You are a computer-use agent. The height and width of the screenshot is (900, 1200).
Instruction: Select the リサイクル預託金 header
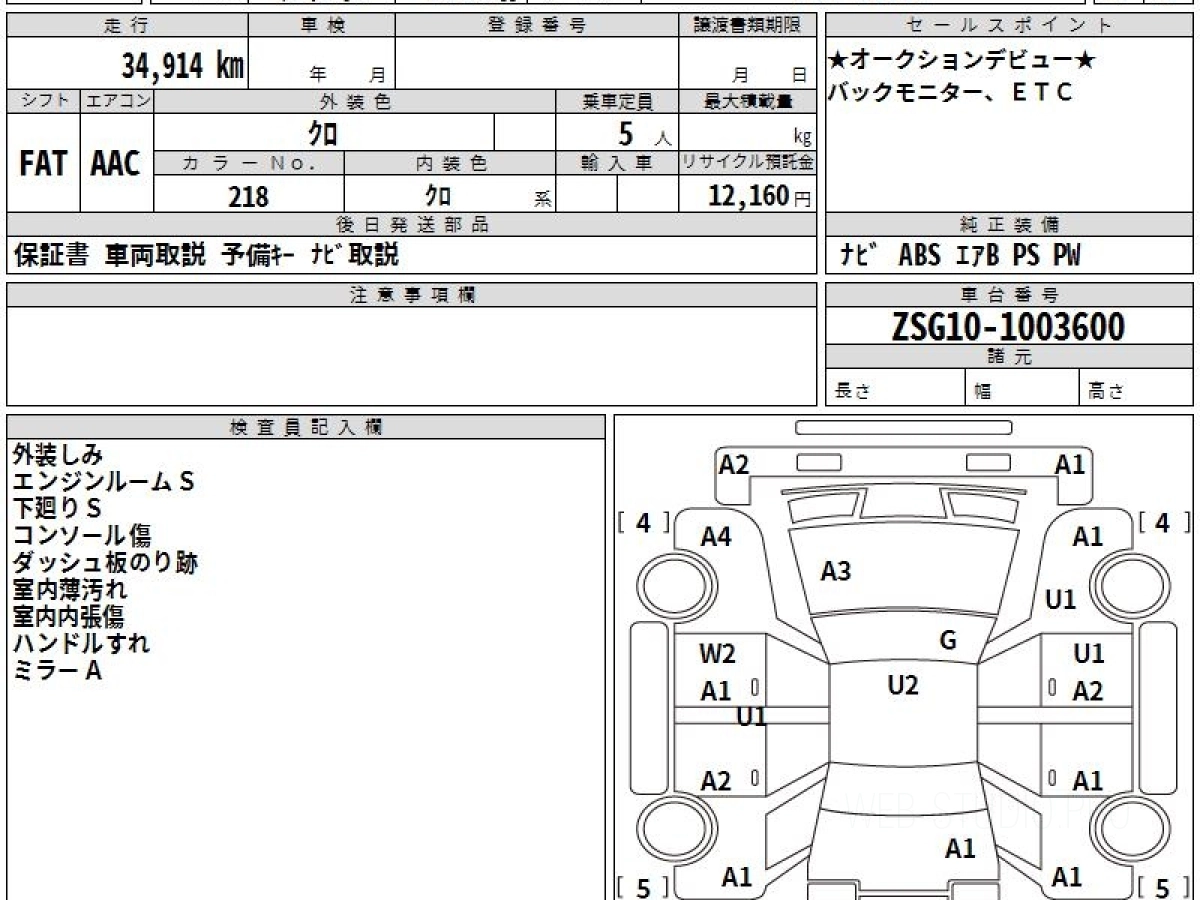(748, 163)
